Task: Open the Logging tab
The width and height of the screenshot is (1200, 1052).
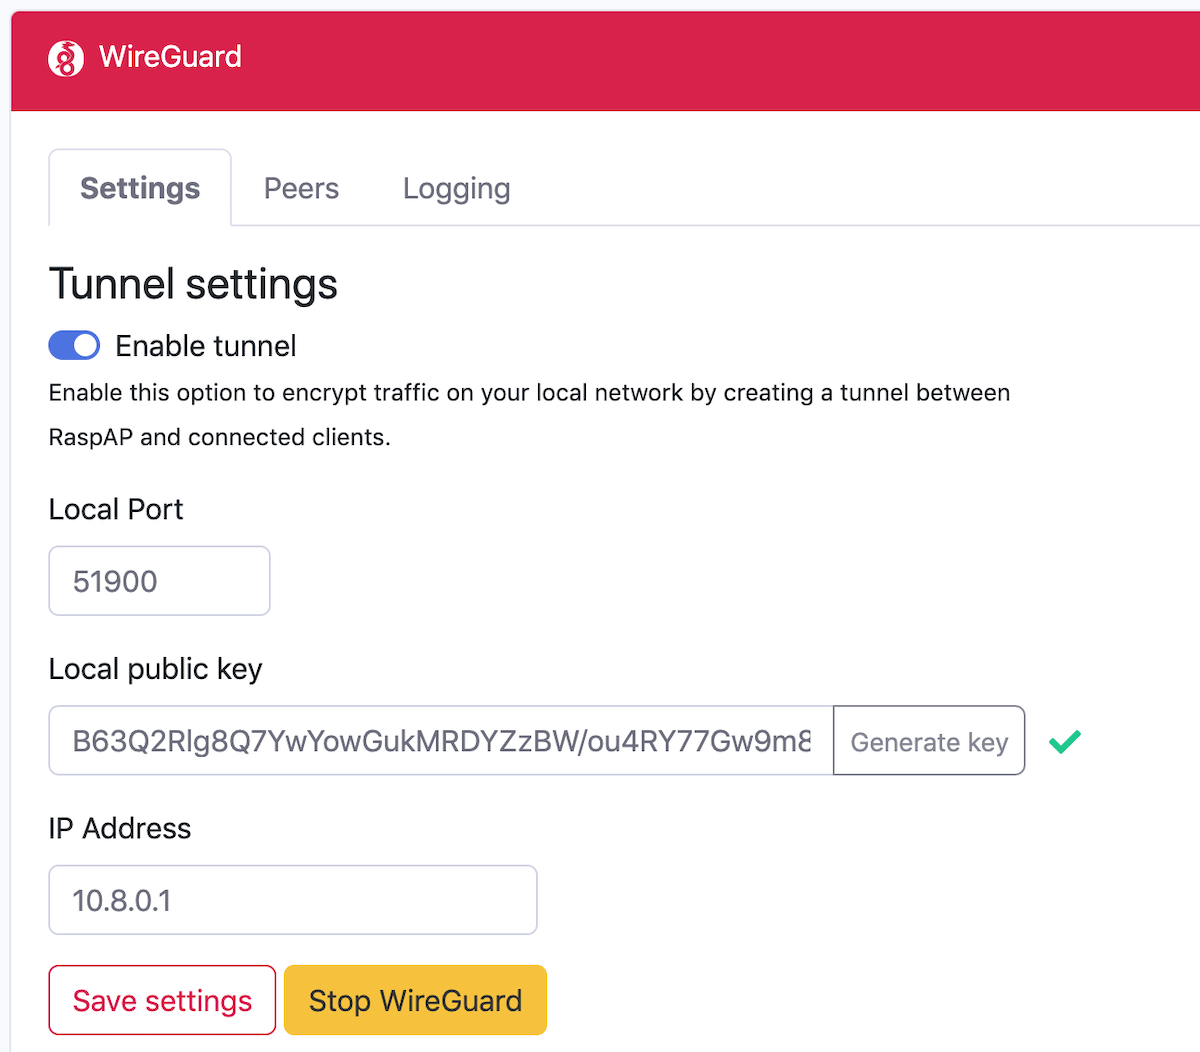Action: coord(456,188)
